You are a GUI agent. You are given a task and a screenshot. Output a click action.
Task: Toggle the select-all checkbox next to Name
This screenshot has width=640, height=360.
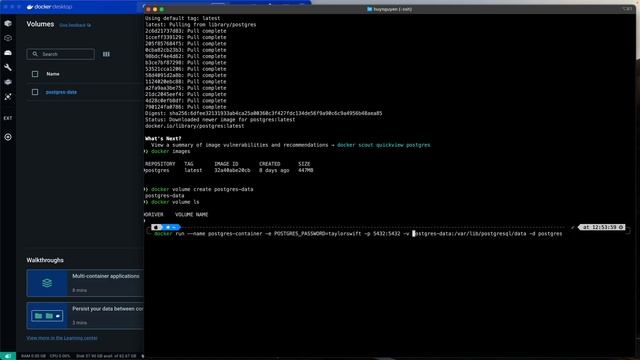35,74
